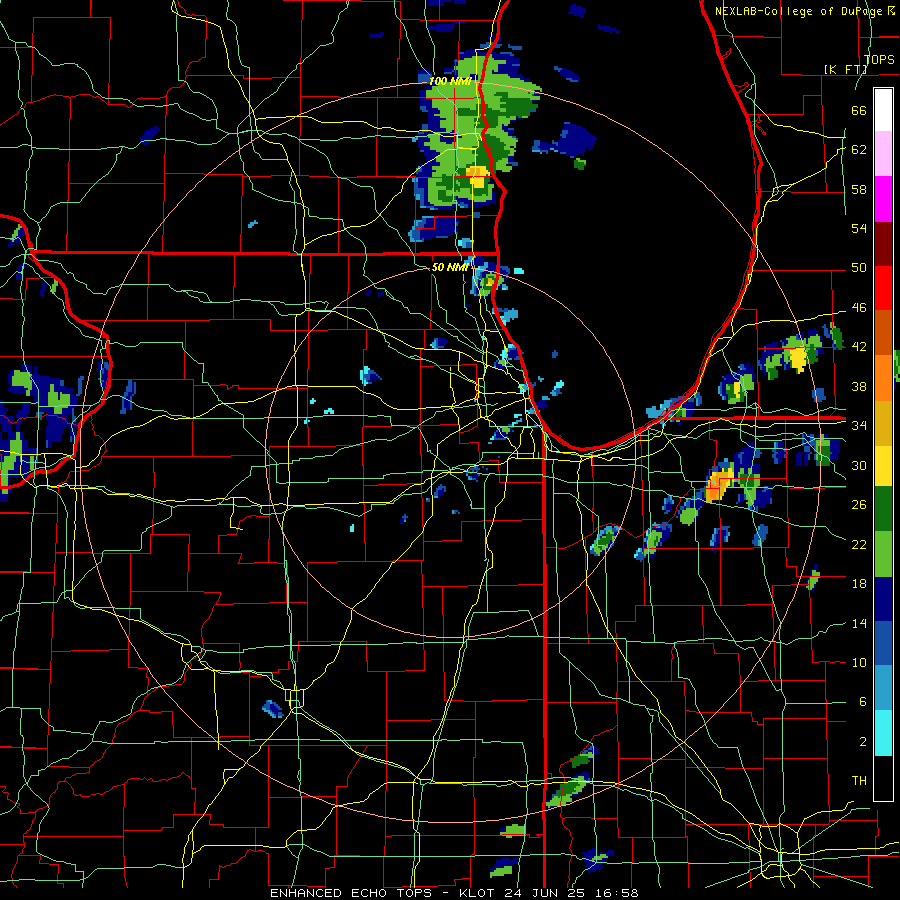Select the 66 value in the legend

[859, 110]
